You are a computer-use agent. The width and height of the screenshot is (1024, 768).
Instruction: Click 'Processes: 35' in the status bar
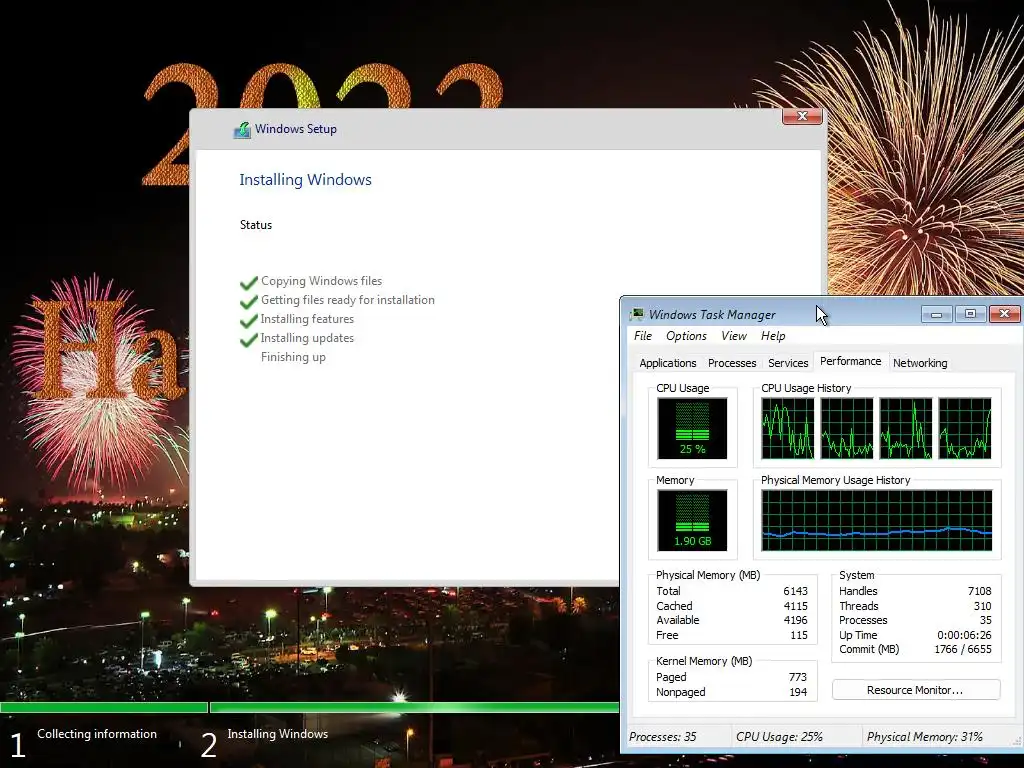click(662, 737)
